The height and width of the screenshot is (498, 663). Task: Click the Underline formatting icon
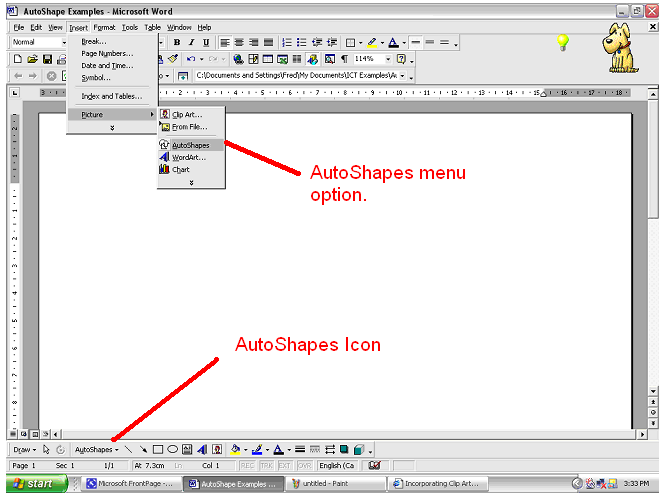[x=206, y=42]
